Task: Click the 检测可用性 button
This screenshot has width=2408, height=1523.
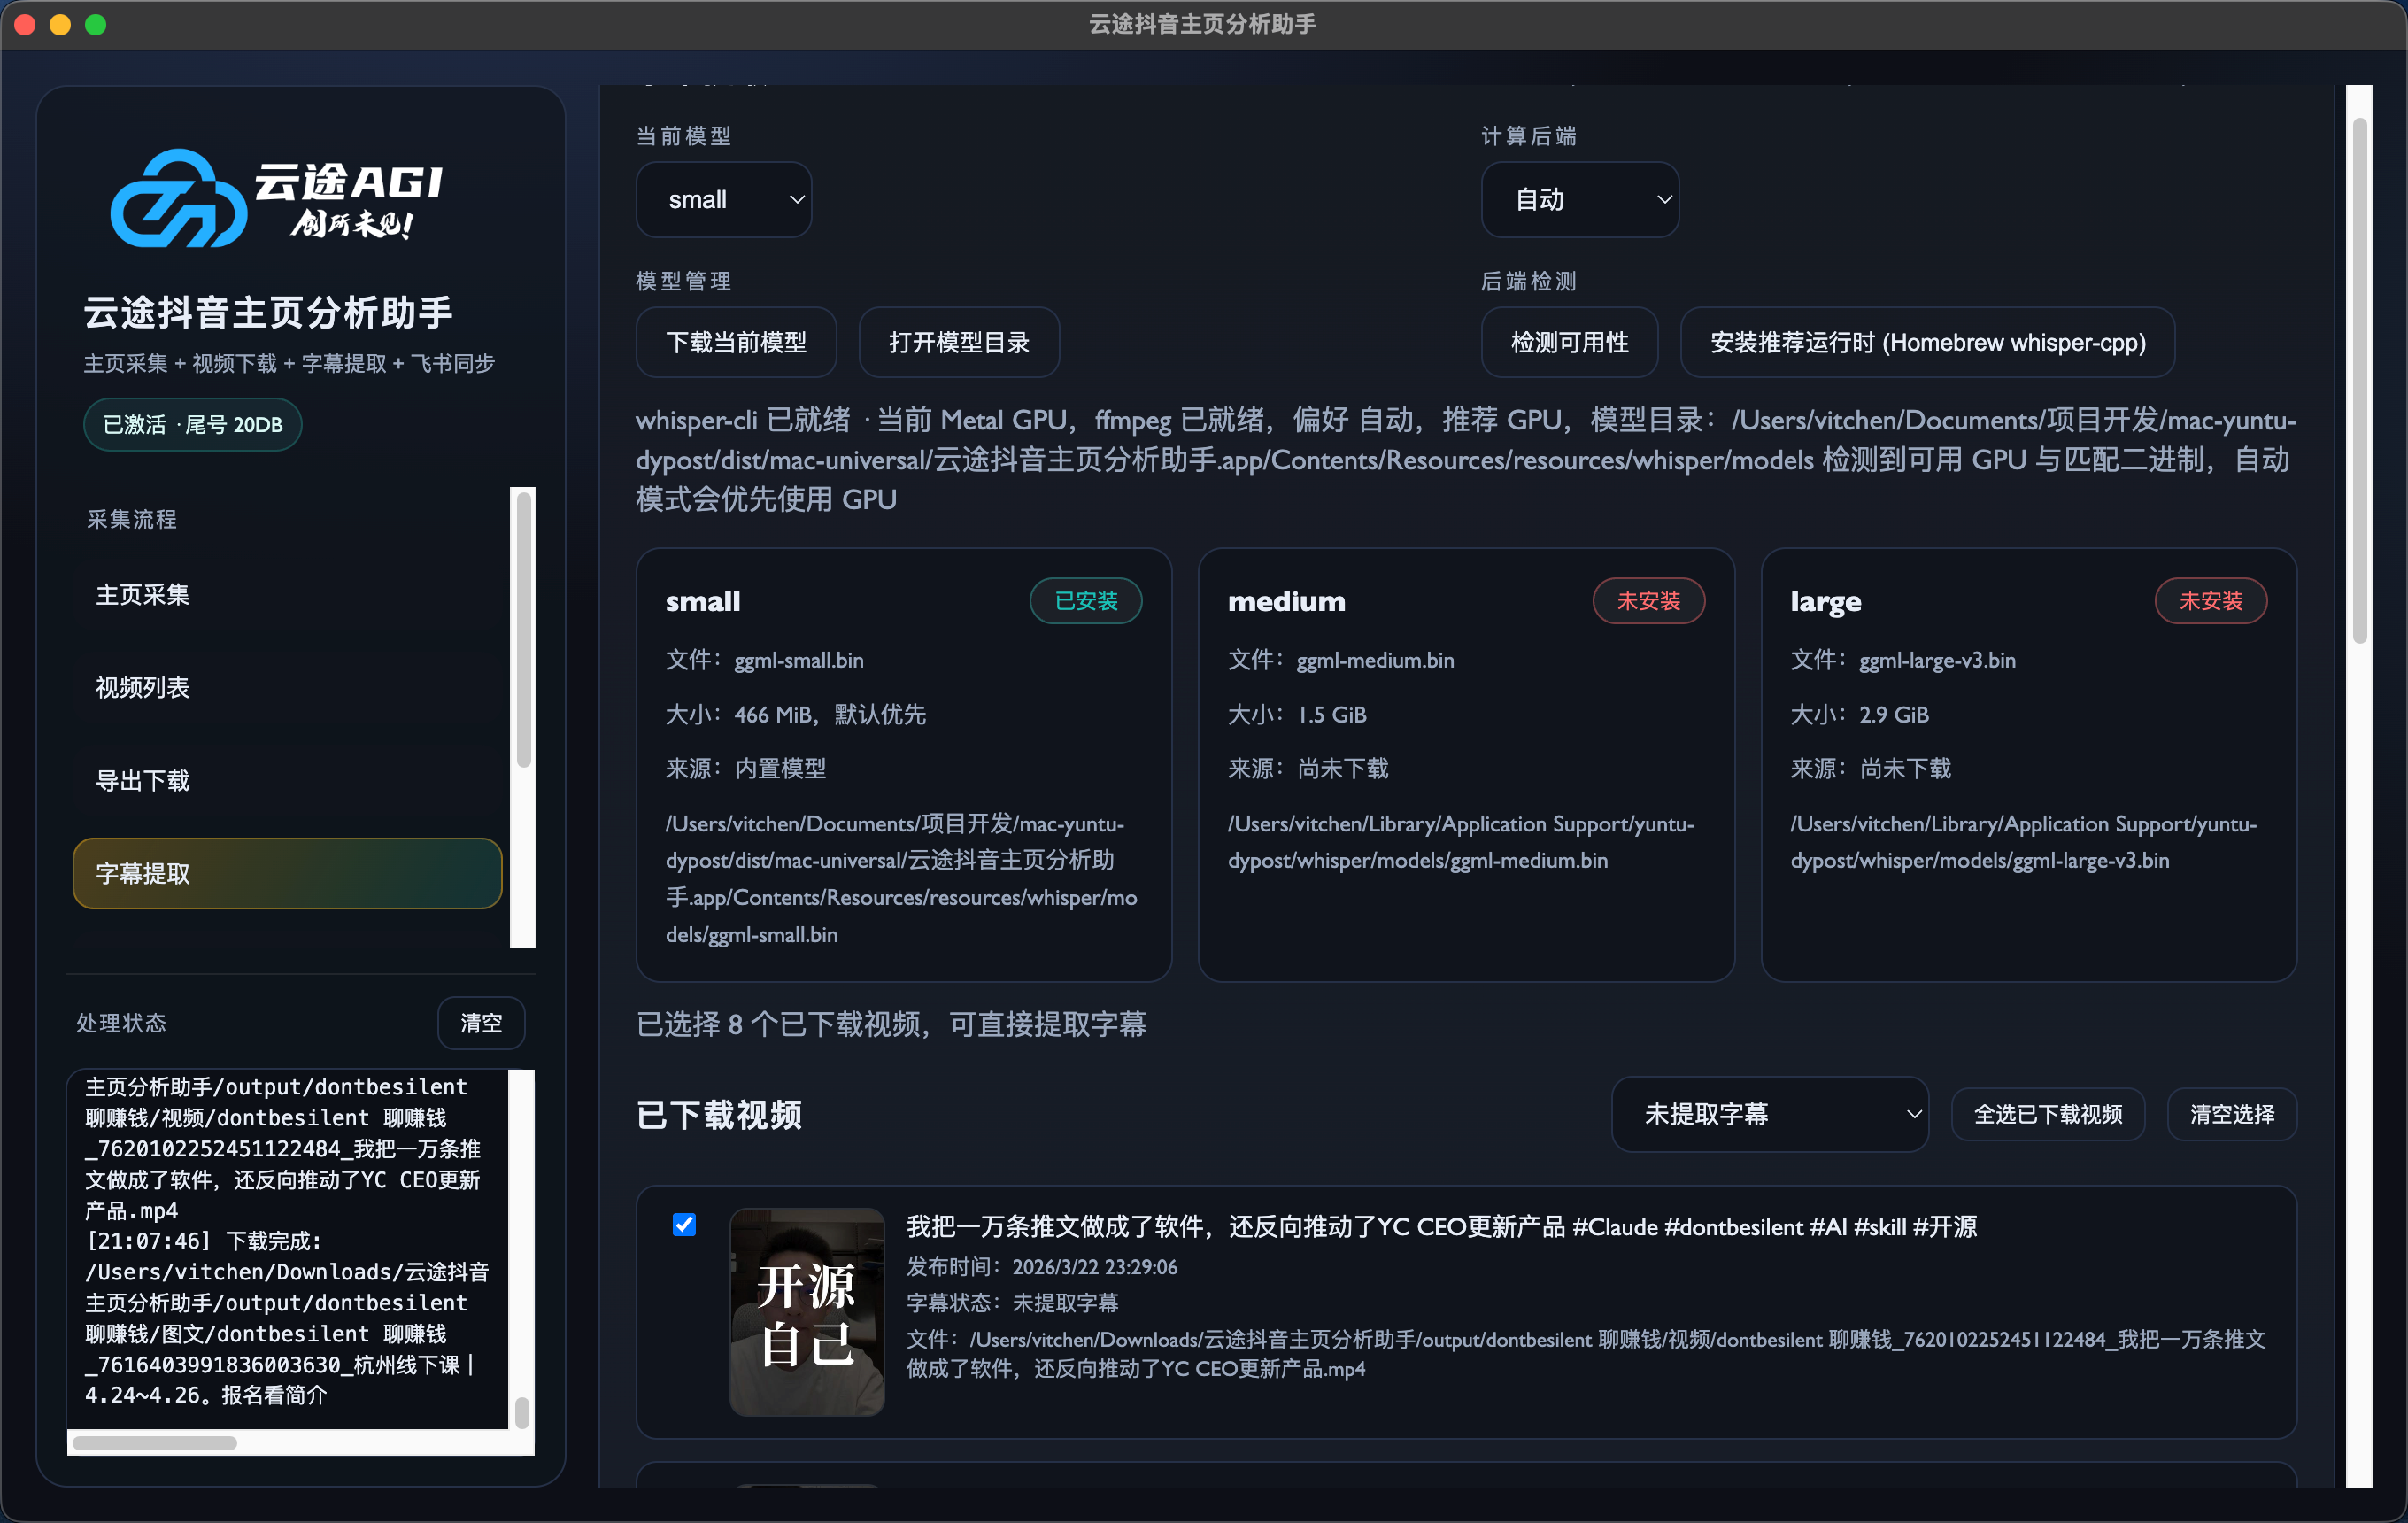Action: click(1569, 341)
